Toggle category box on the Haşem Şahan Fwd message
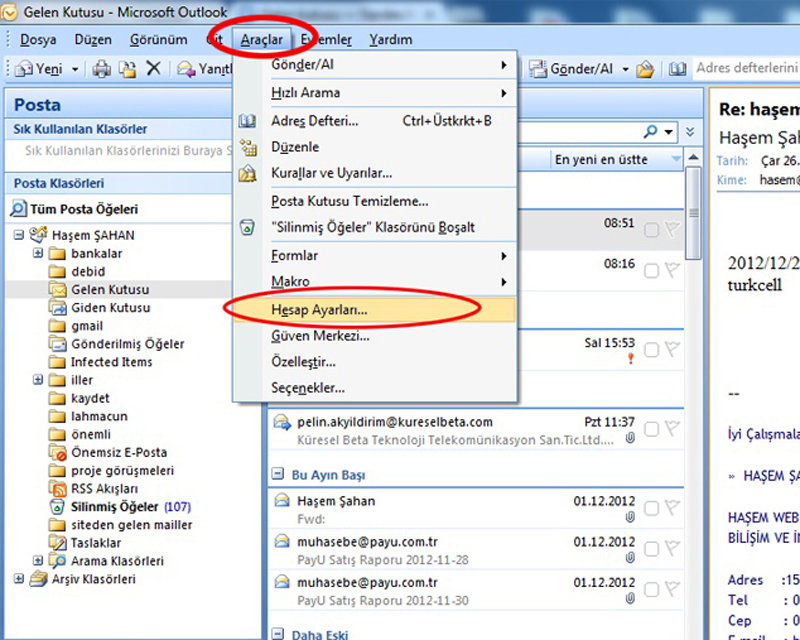 click(651, 508)
